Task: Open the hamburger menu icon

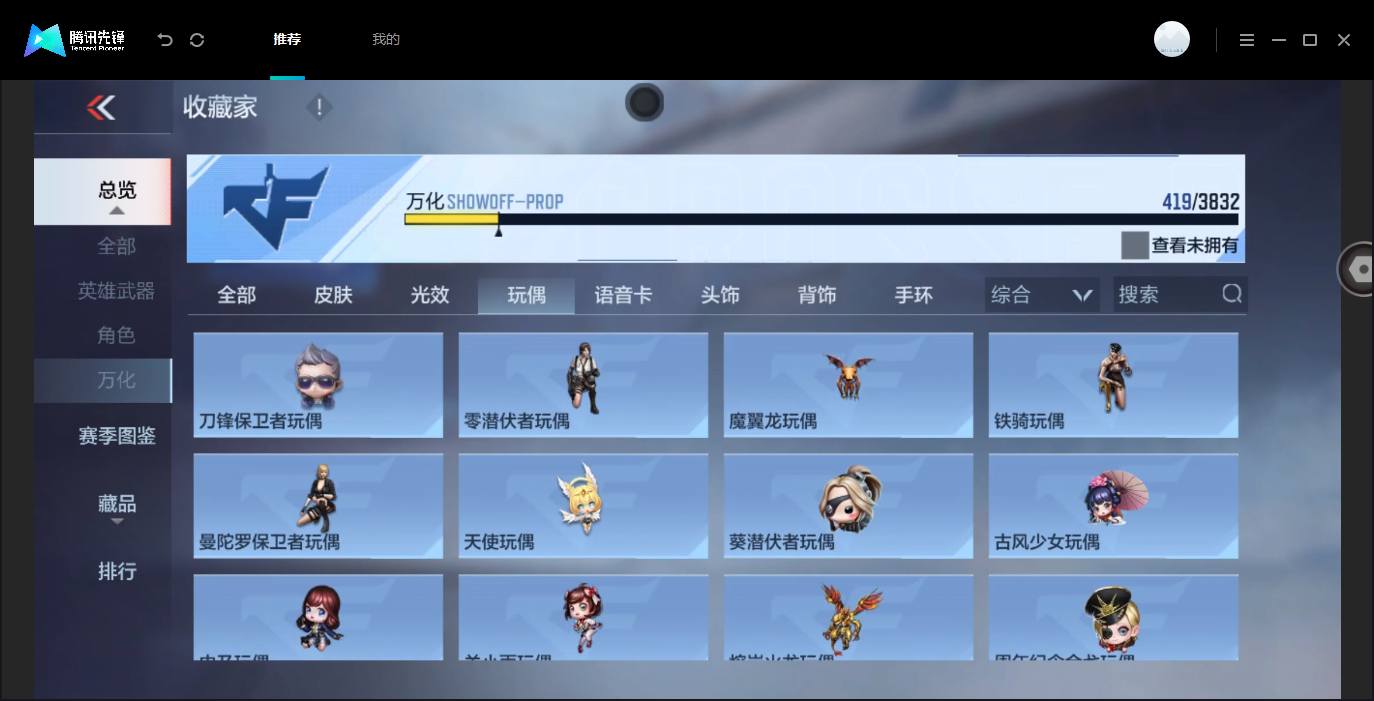Action: (x=1247, y=40)
